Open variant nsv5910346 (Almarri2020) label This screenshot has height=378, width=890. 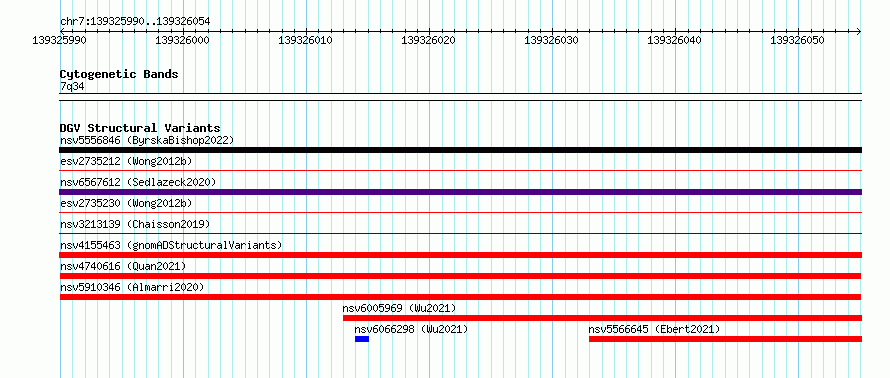132,287
